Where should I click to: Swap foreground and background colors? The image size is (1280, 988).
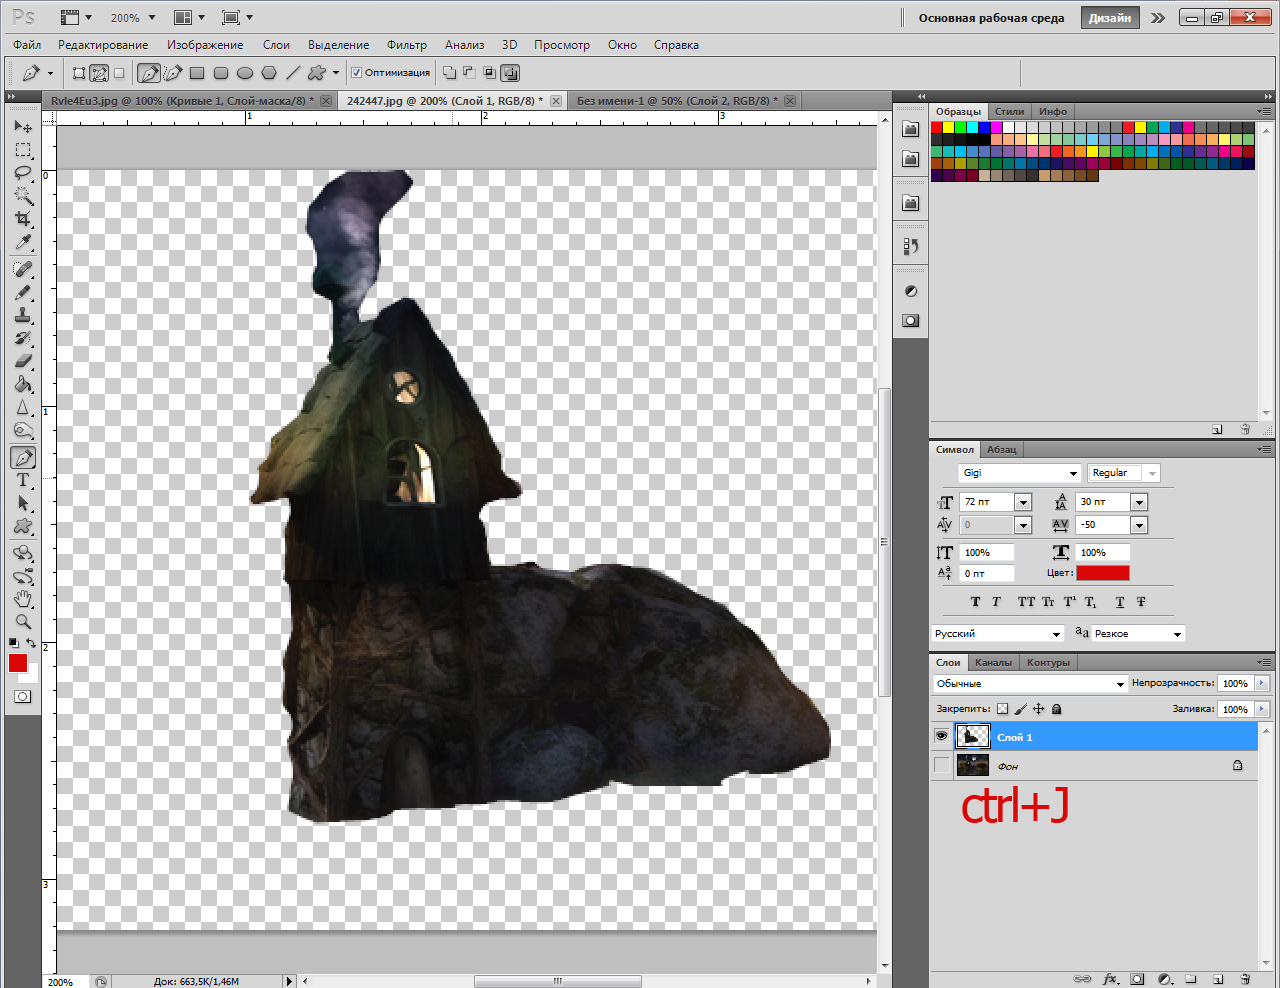pos(31,643)
